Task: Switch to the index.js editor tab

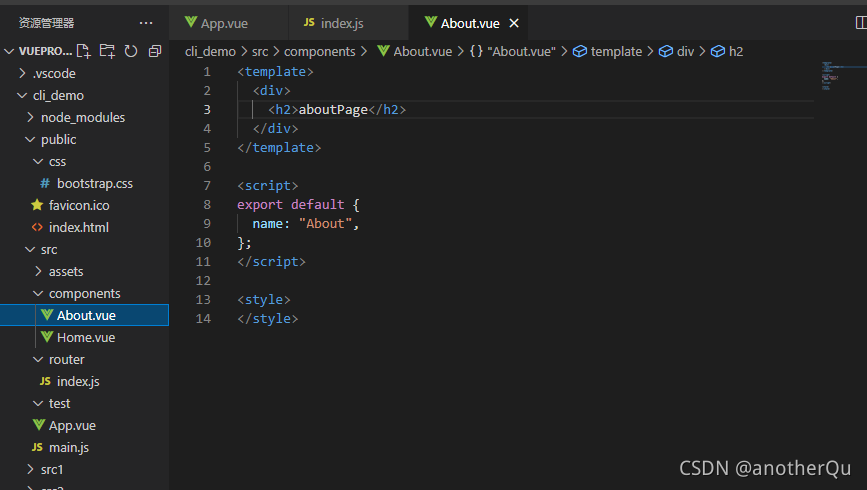Action: 348,23
